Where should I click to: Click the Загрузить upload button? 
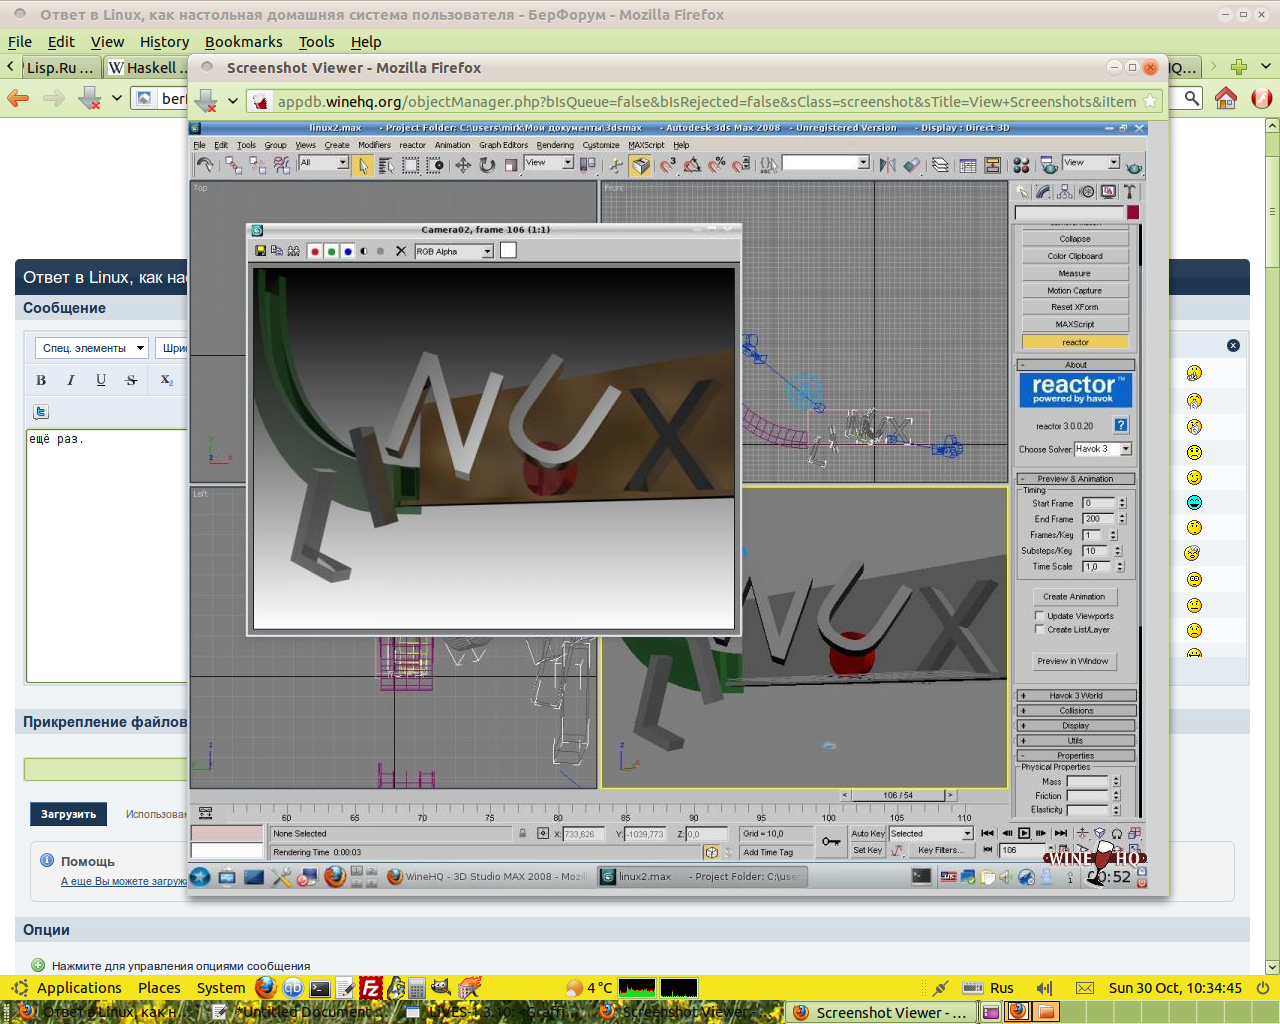pos(69,814)
